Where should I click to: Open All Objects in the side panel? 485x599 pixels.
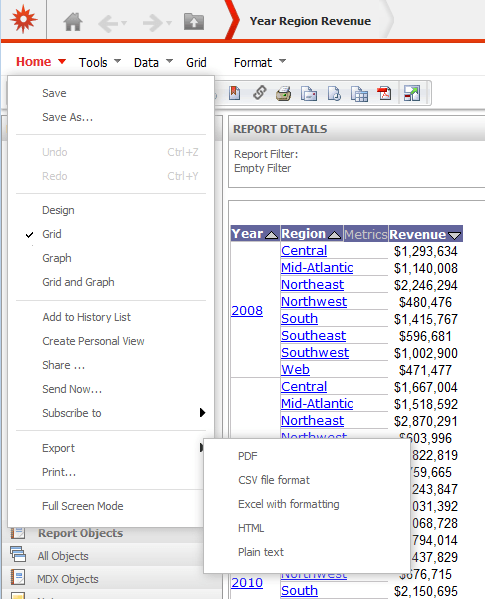(63, 556)
